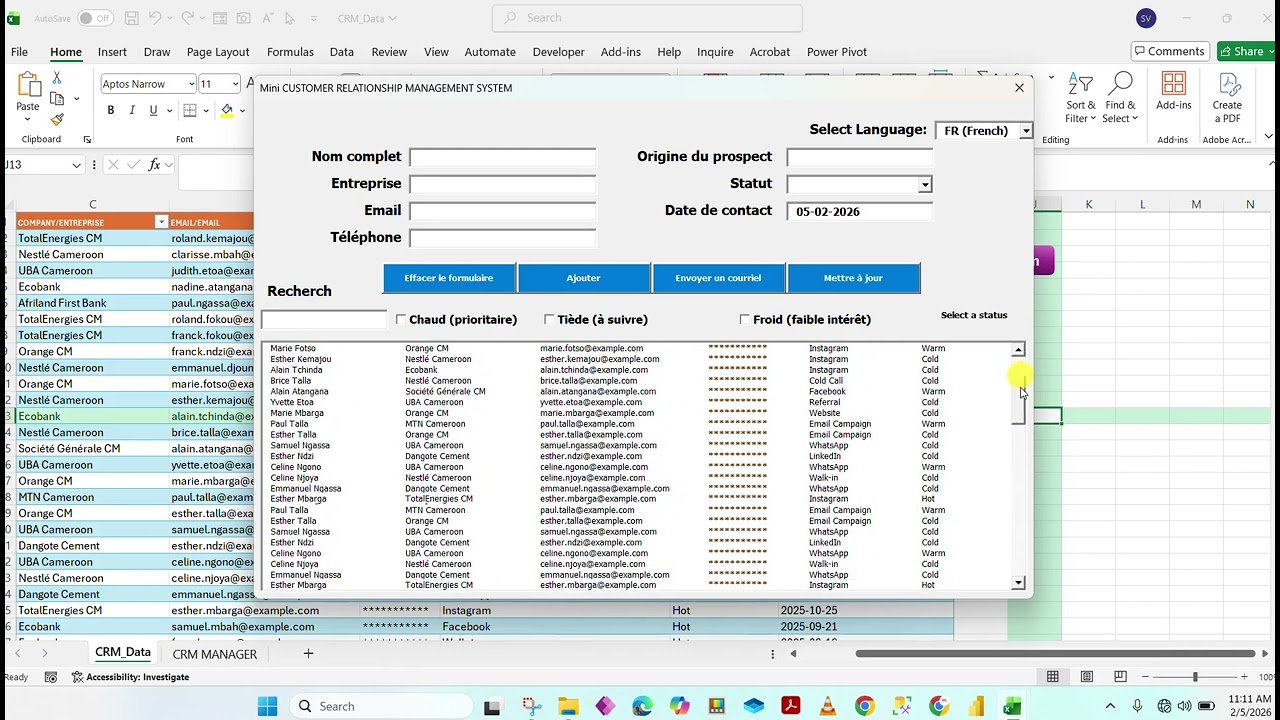Screen dimensions: 1280x720
Task: Toggle Bold formatting in the ribbon
Action: click(x=111, y=110)
